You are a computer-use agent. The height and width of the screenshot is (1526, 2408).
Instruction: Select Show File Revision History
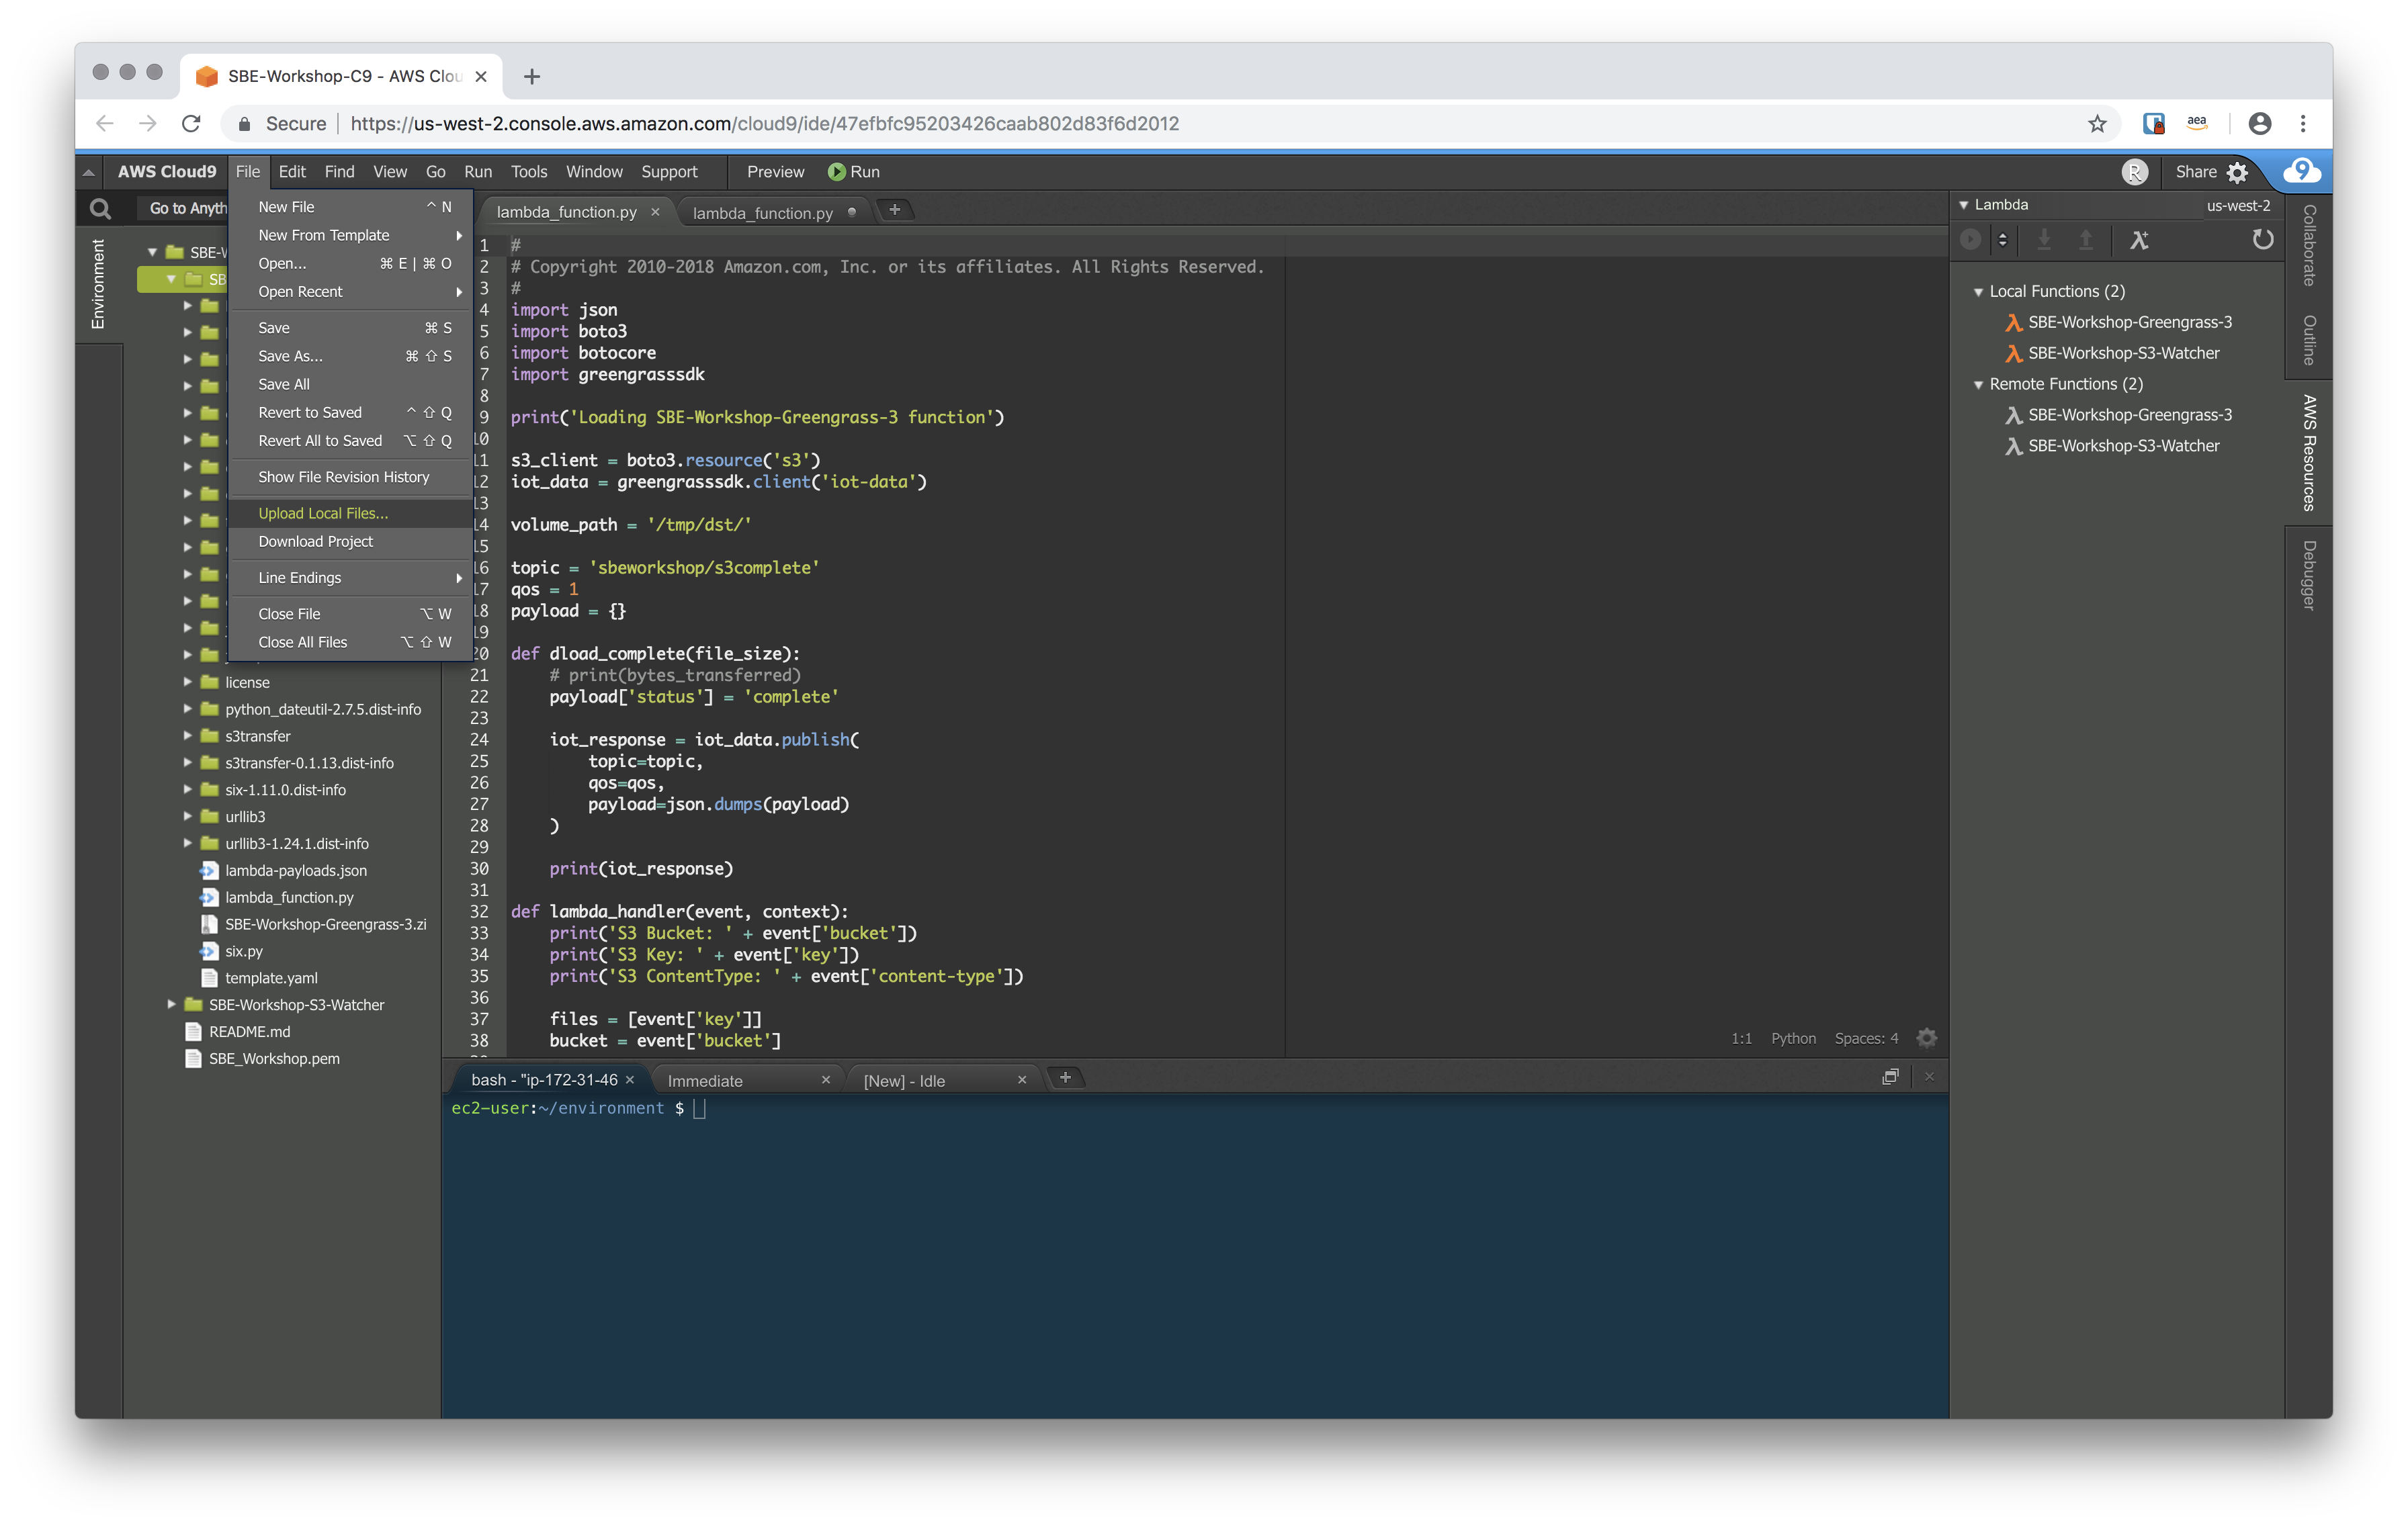(350, 477)
